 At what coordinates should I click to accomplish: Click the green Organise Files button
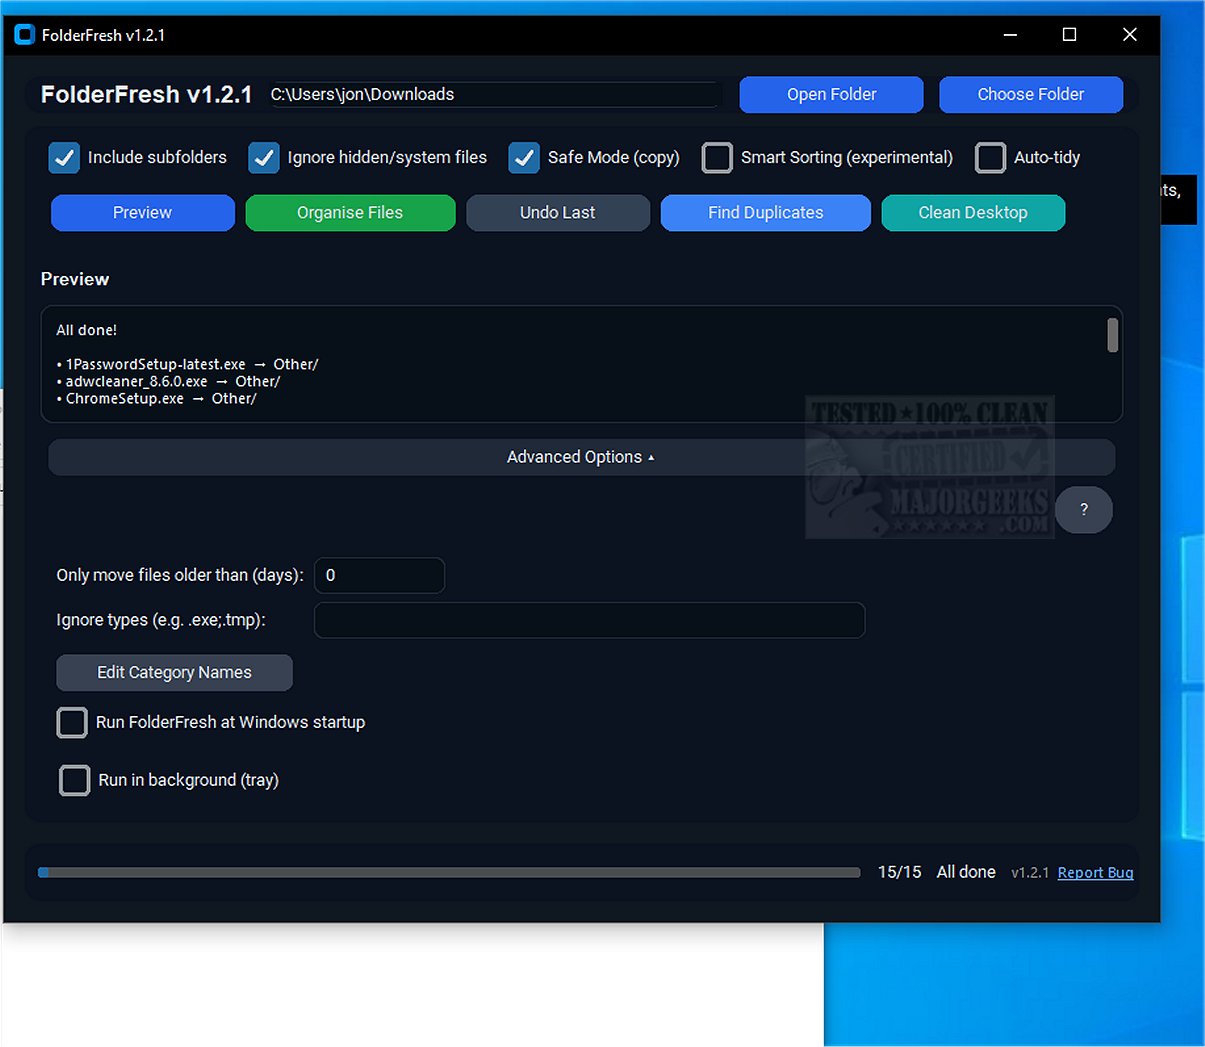[350, 213]
